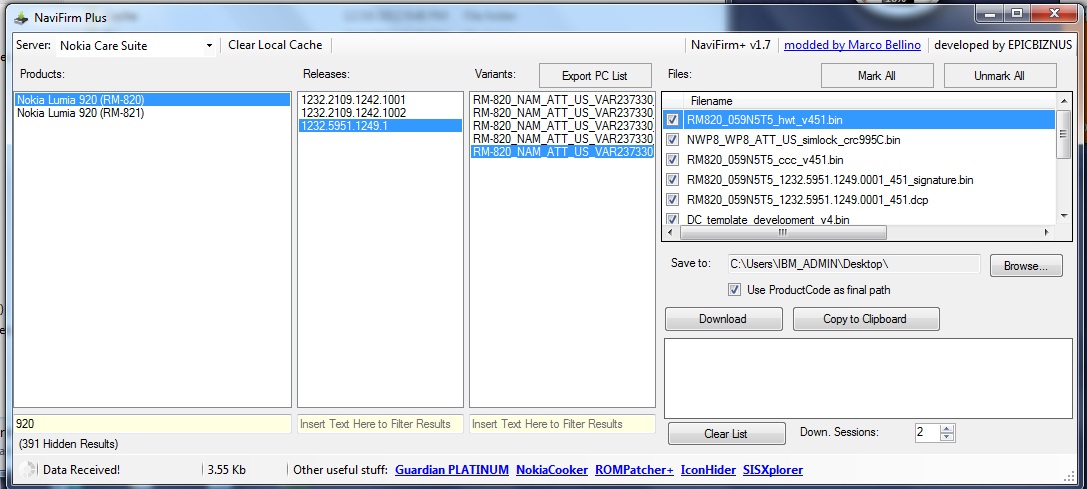Image resolution: width=1087 pixels, height=489 pixels.
Task: Increase Down. Sessions with up arrow
Action: [948, 428]
